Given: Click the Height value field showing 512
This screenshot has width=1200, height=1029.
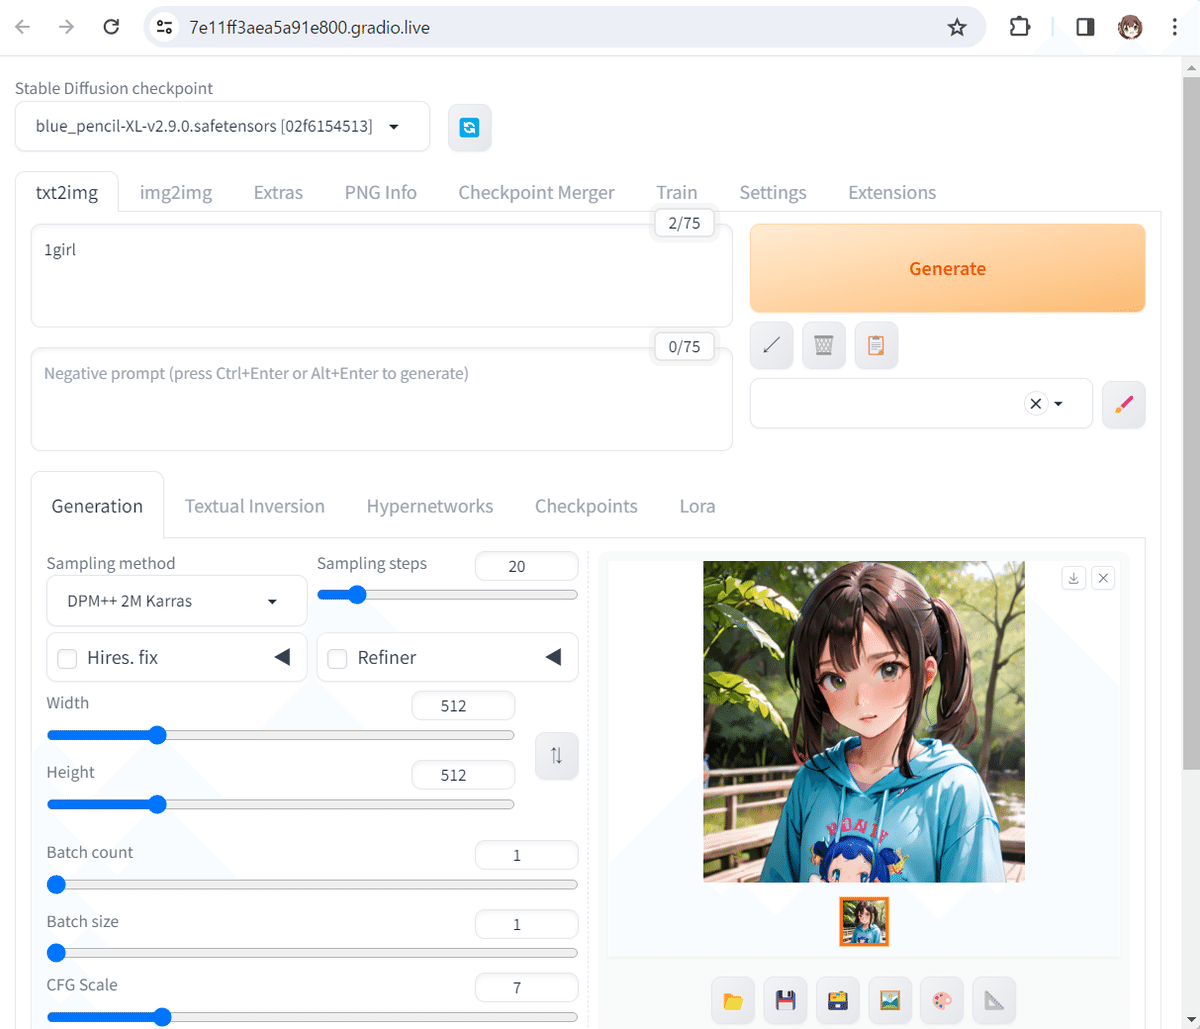Looking at the screenshot, I should point(463,775).
